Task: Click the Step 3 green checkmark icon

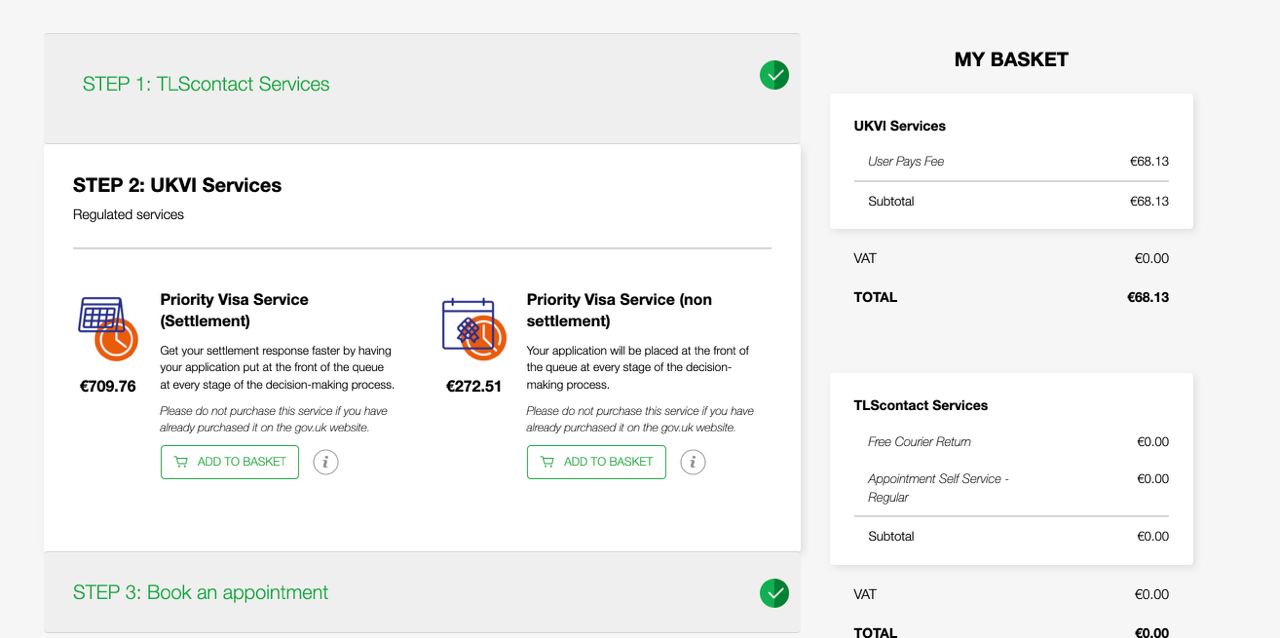Action: pos(774,593)
